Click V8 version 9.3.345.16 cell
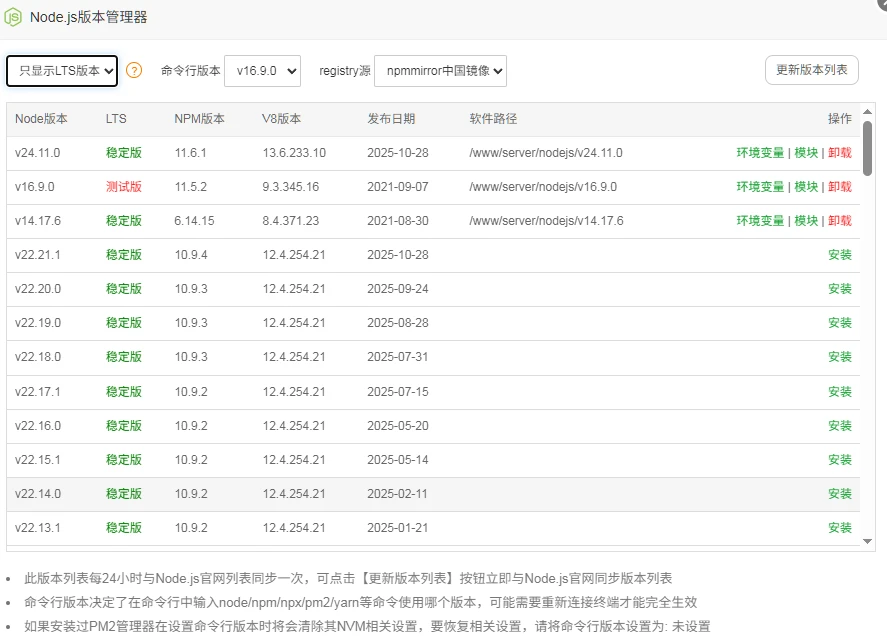 [291, 187]
